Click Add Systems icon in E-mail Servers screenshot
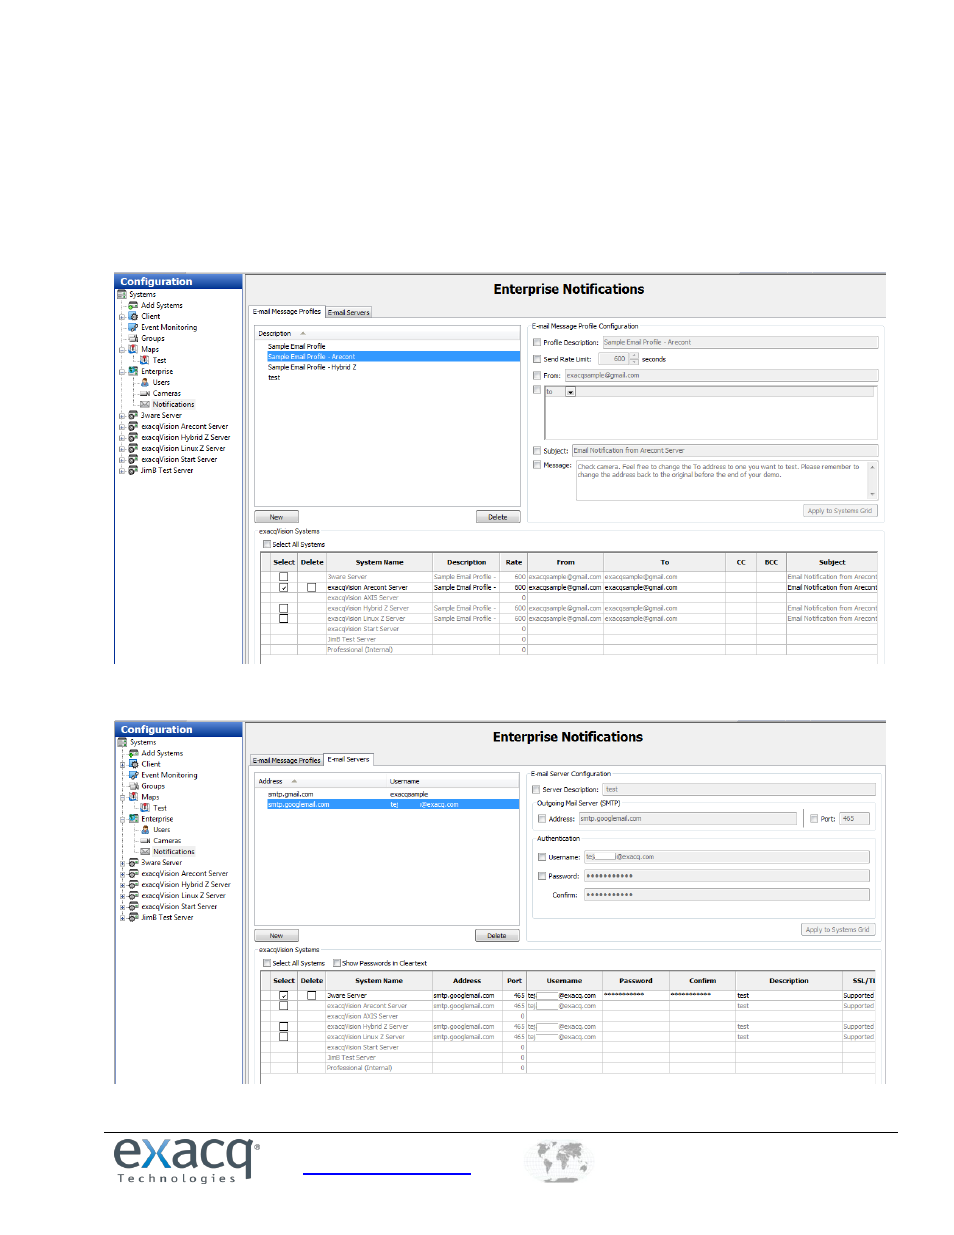Viewport: 954px width, 1235px height. (x=133, y=753)
